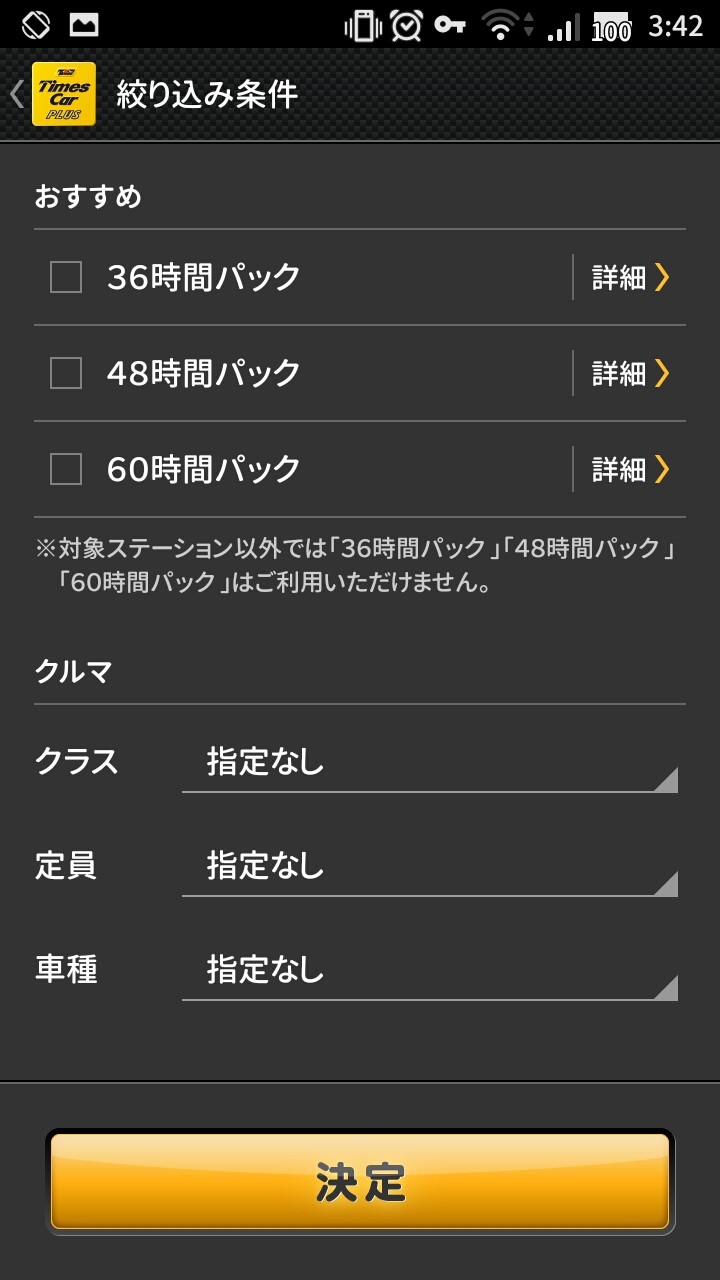Tap the Times Car Plus logo icon
The width and height of the screenshot is (720, 1280).
pyautogui.click(x=64, y=94)
